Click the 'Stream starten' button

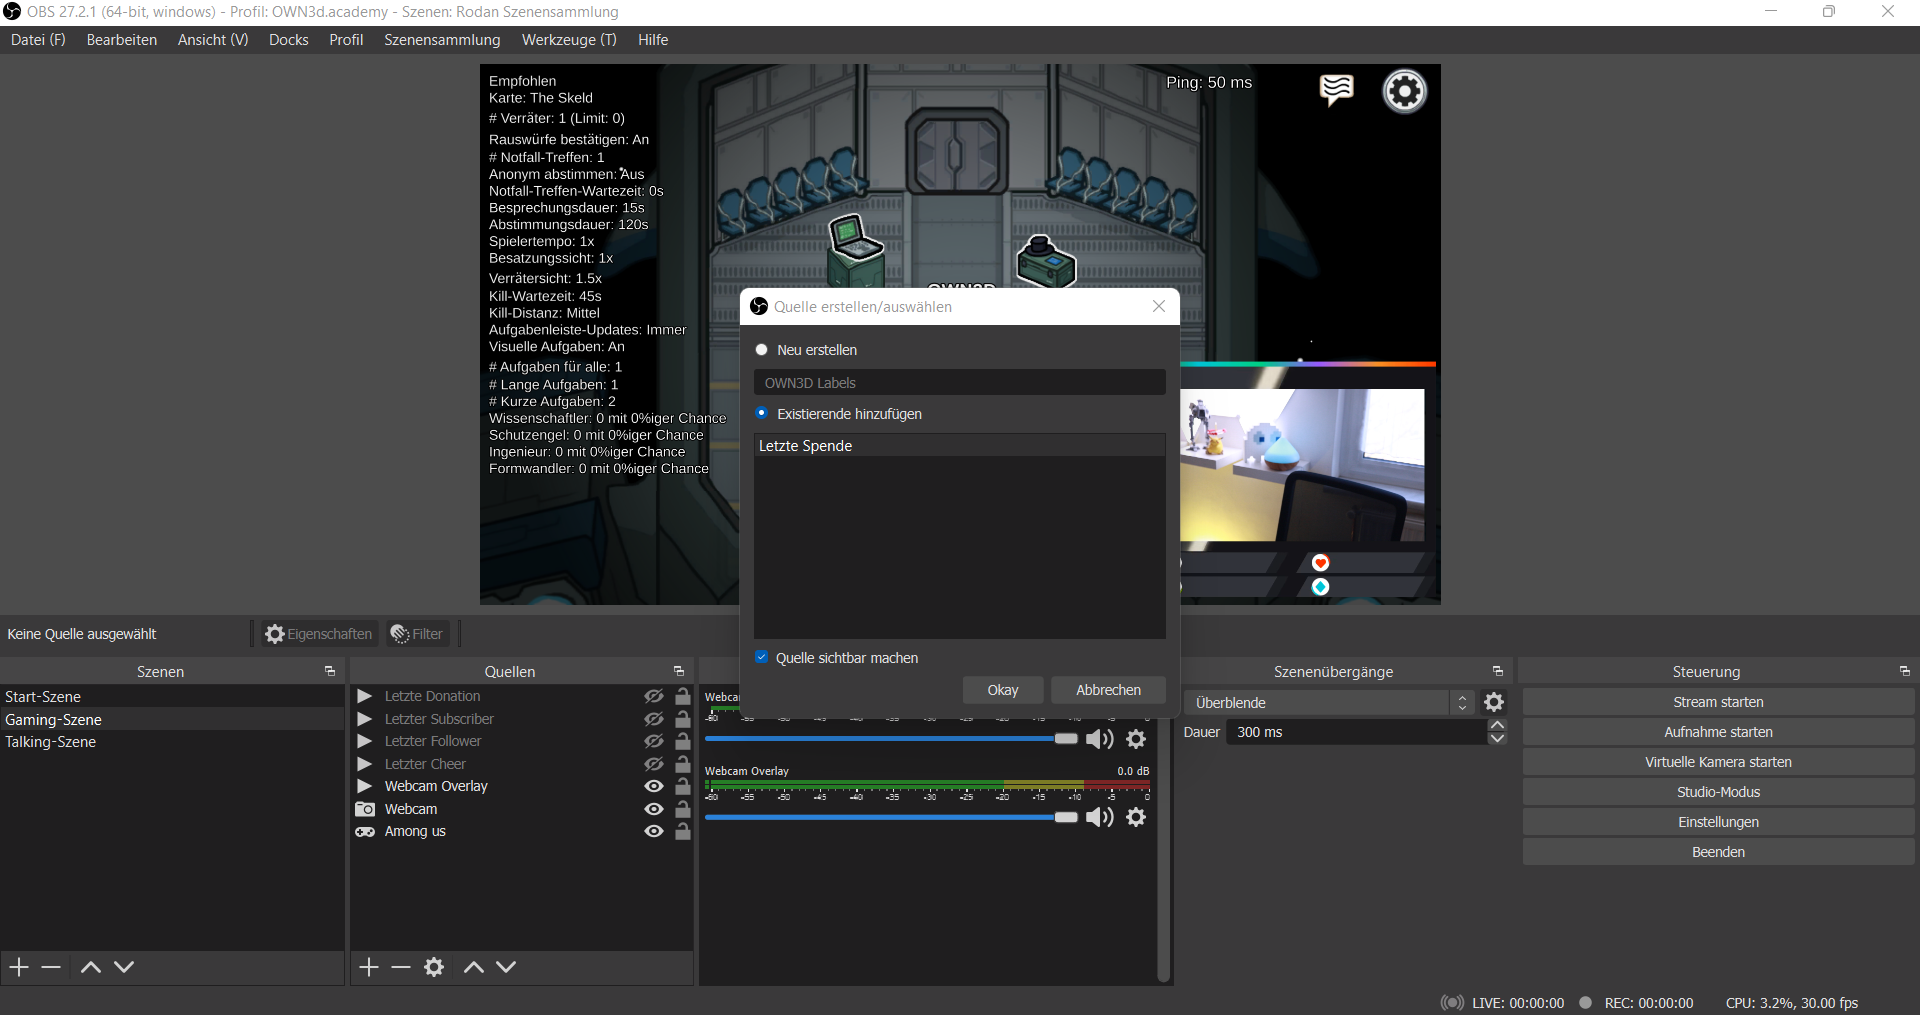1717,702
